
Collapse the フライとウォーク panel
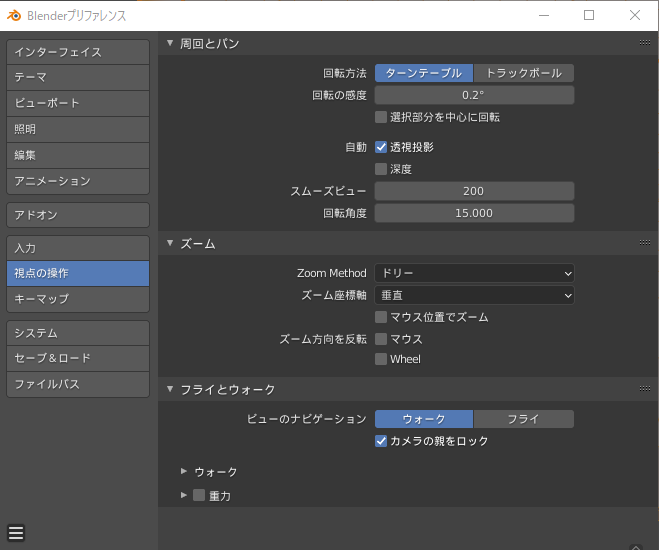point(170,389)
